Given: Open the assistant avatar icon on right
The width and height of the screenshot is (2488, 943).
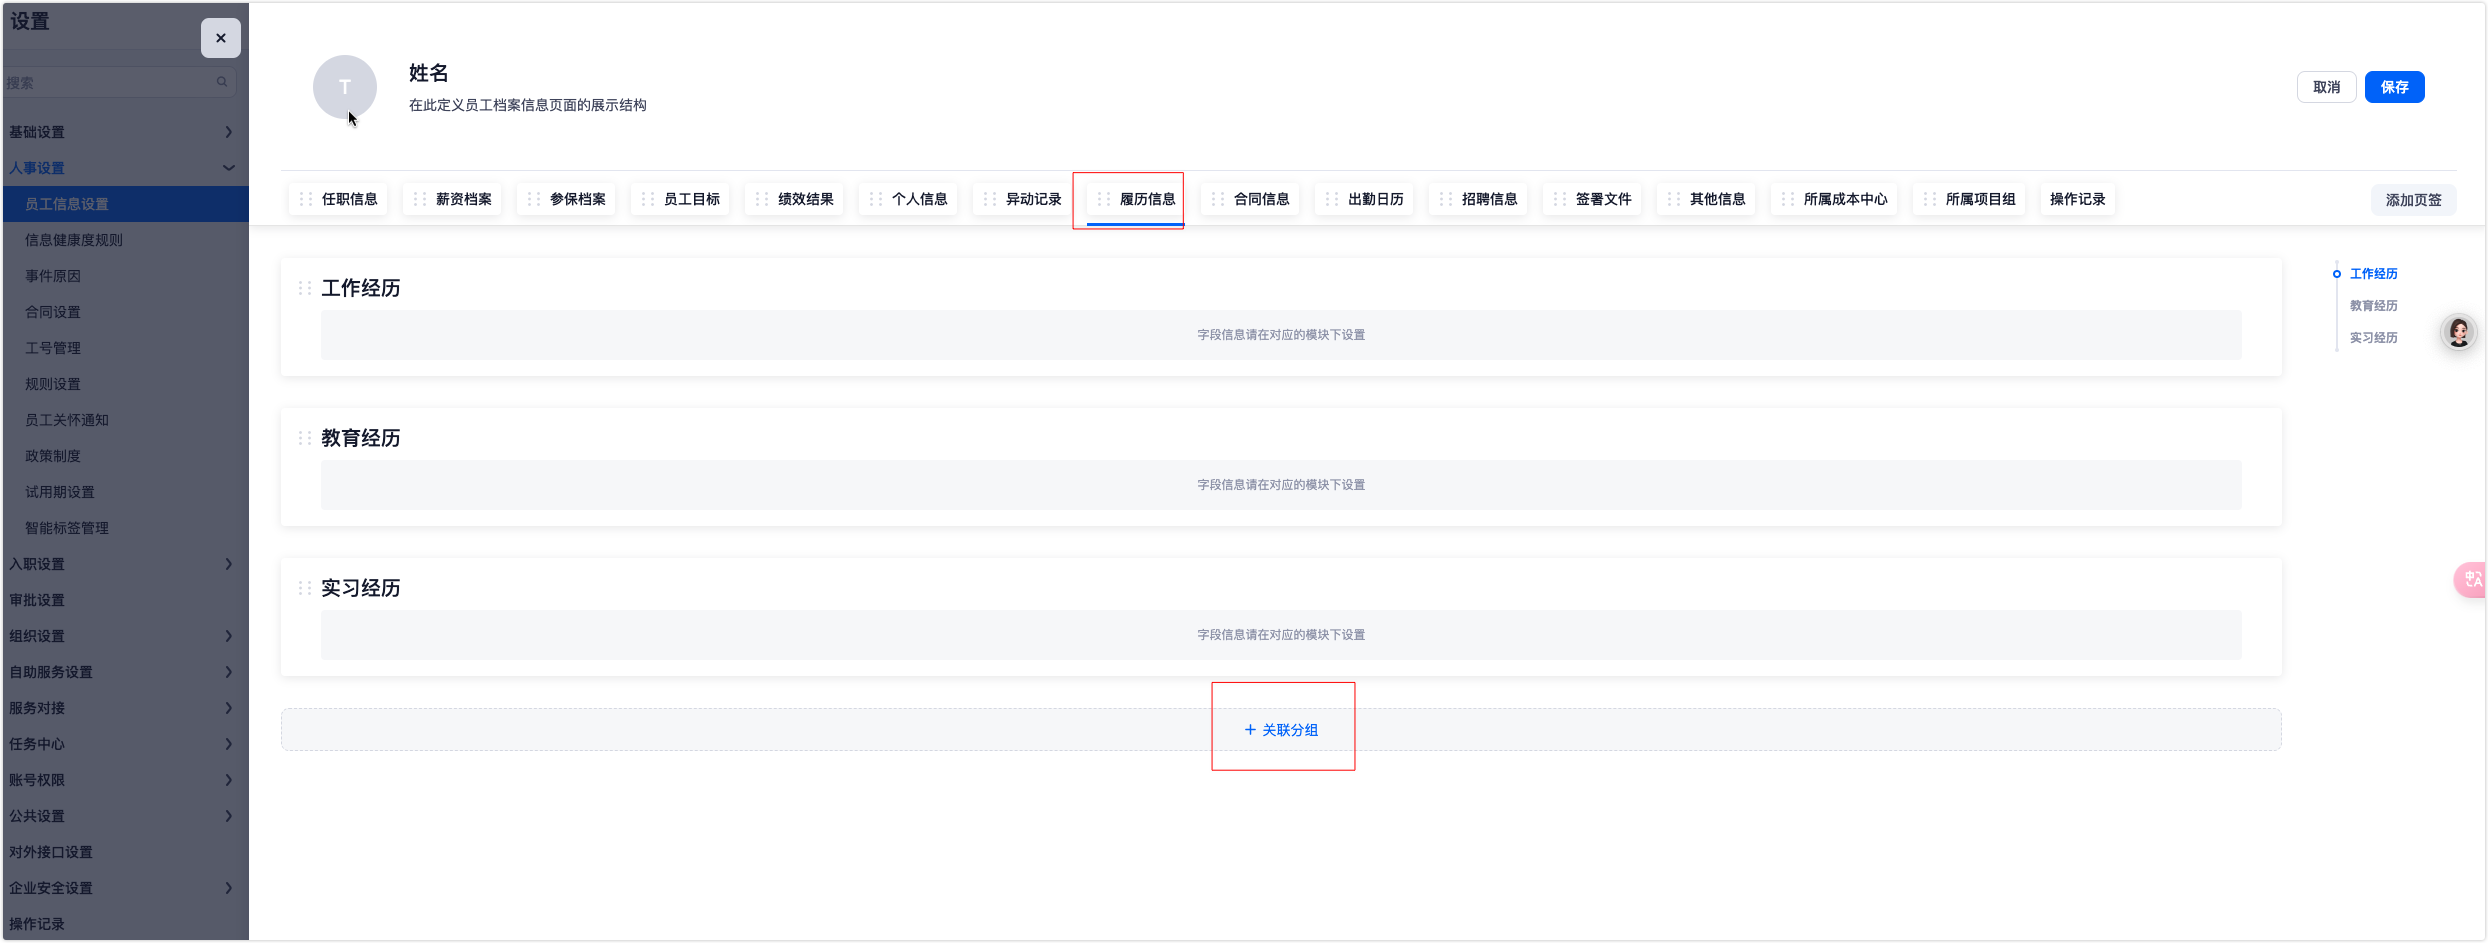Looking at the screenshot, I should coord(2459,332).
